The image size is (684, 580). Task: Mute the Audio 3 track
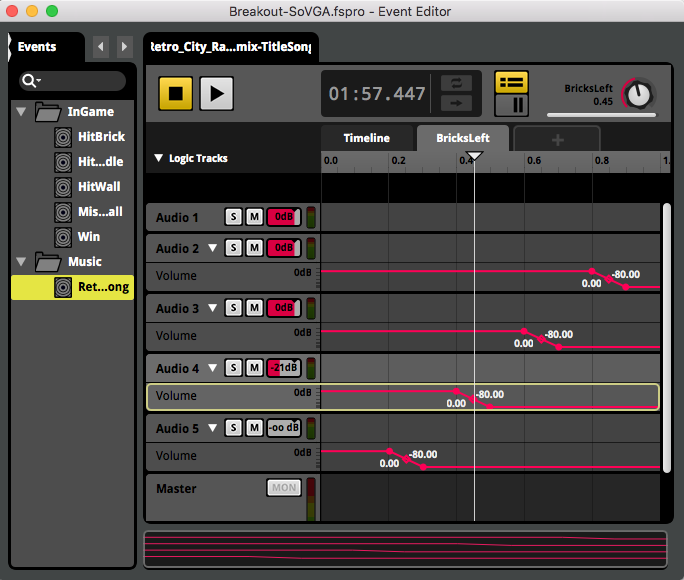254,308
